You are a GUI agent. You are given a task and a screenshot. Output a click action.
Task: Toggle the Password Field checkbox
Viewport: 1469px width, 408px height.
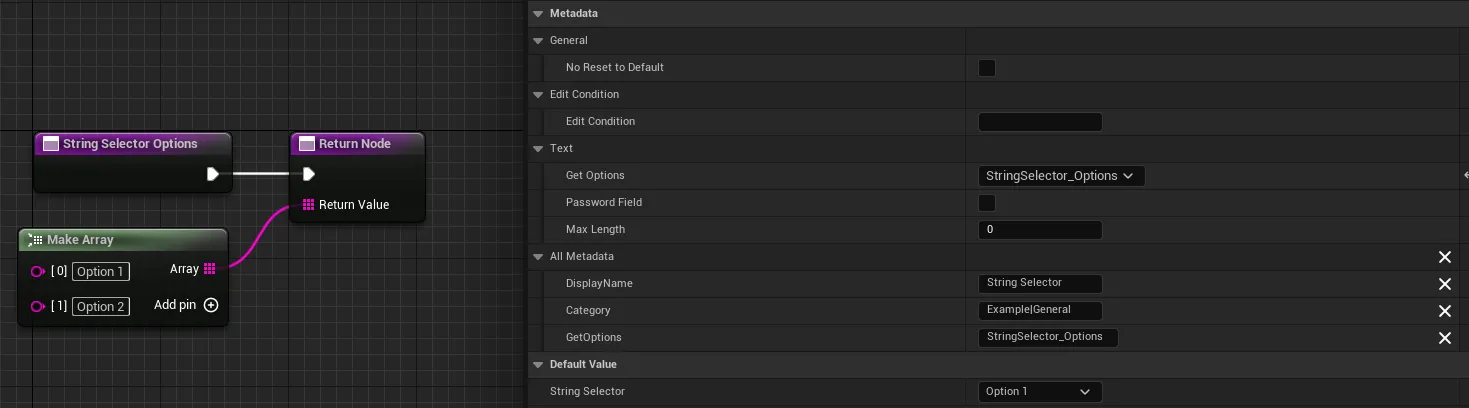click(x=987, y=203)
